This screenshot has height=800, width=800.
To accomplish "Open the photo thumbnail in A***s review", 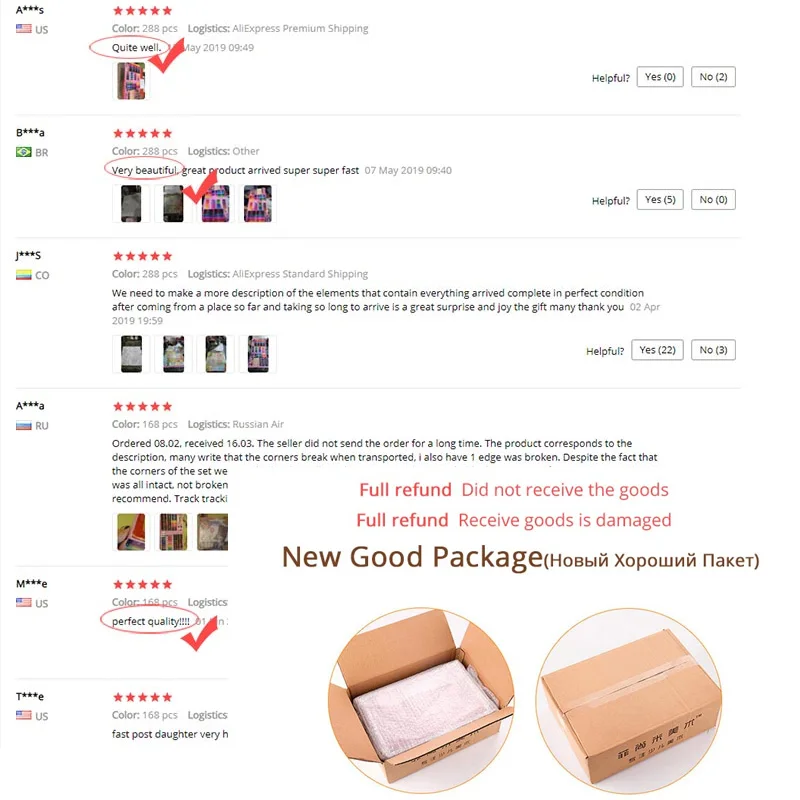I will pyautogui.click(x=131, y=81).
